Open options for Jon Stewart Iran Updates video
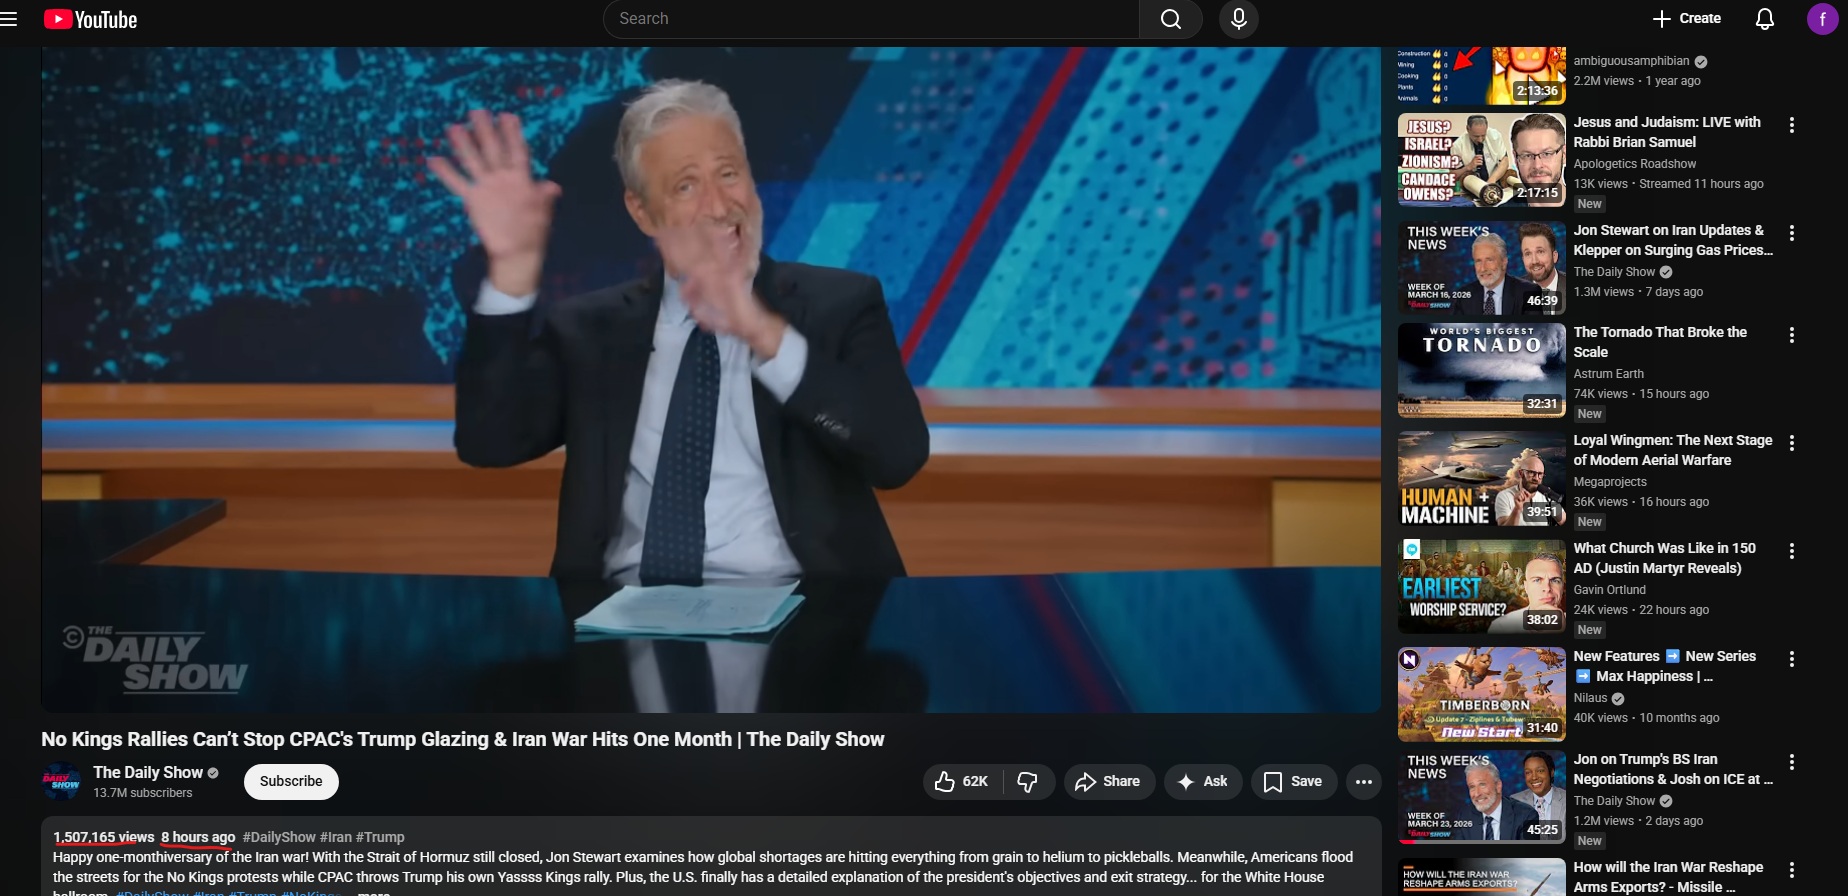This screenshot has width=1848, height=896. 1791,233
